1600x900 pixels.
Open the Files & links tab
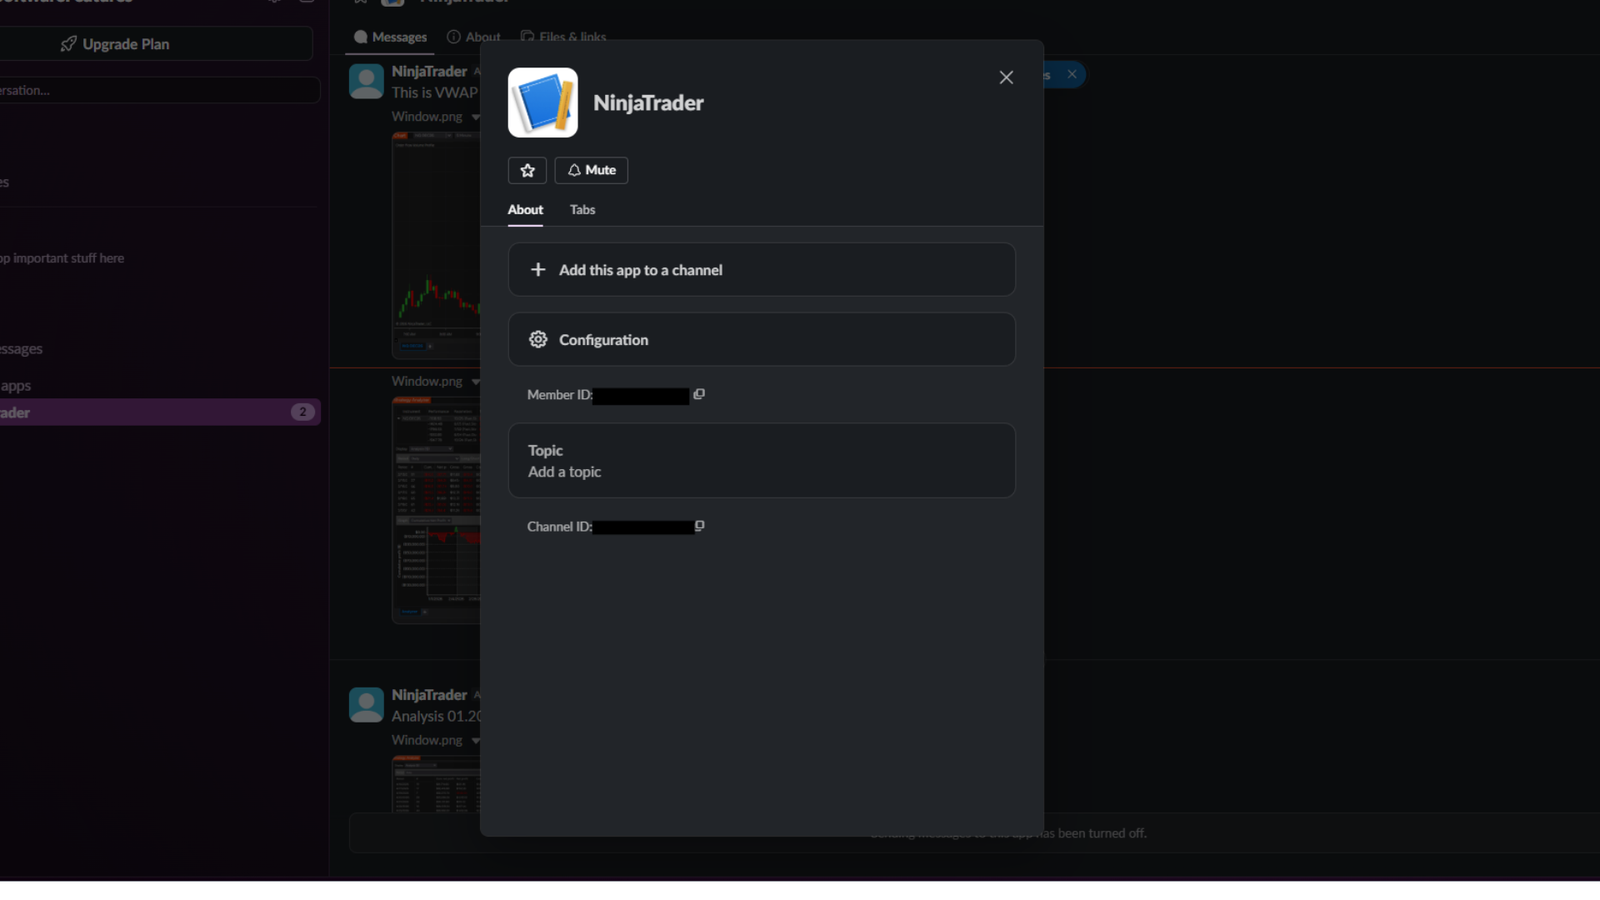pos(563,37)
